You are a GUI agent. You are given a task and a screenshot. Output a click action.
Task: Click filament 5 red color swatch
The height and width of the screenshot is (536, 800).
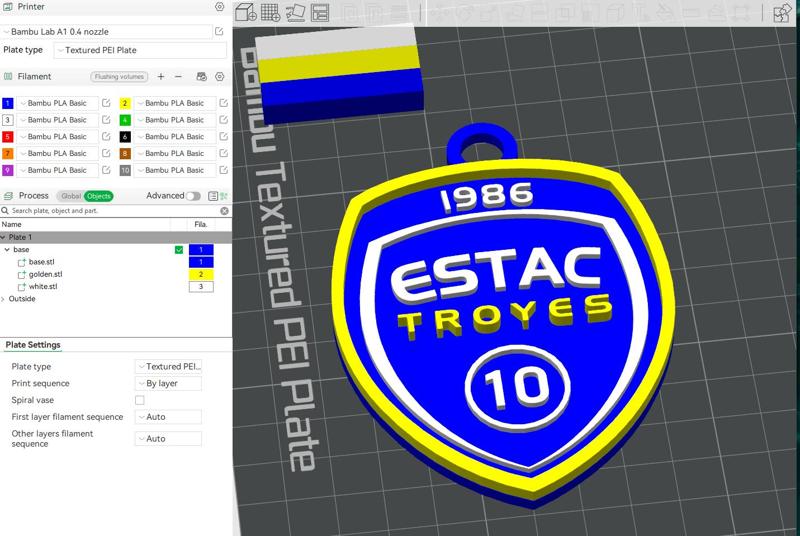coord(8,137)
